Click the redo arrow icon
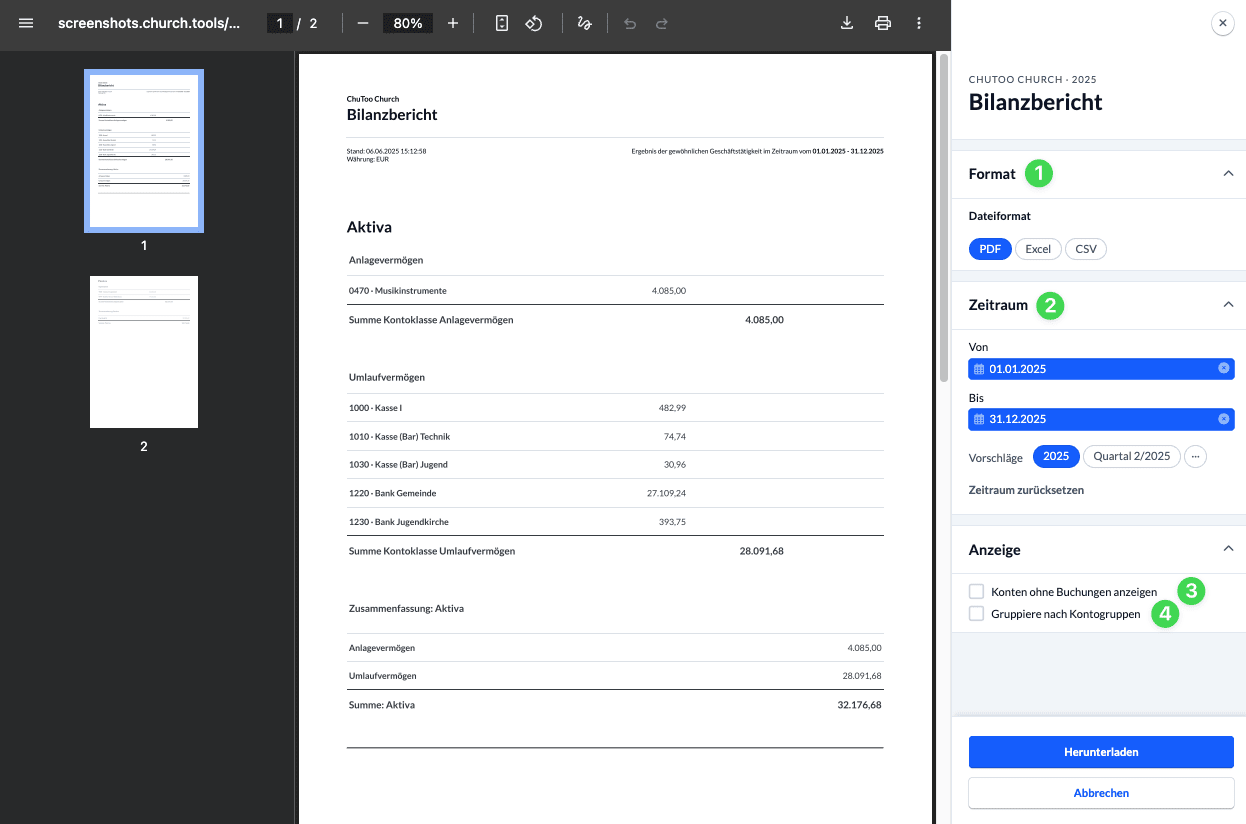This screenshot has height=824, width=1246. [661, 23]
